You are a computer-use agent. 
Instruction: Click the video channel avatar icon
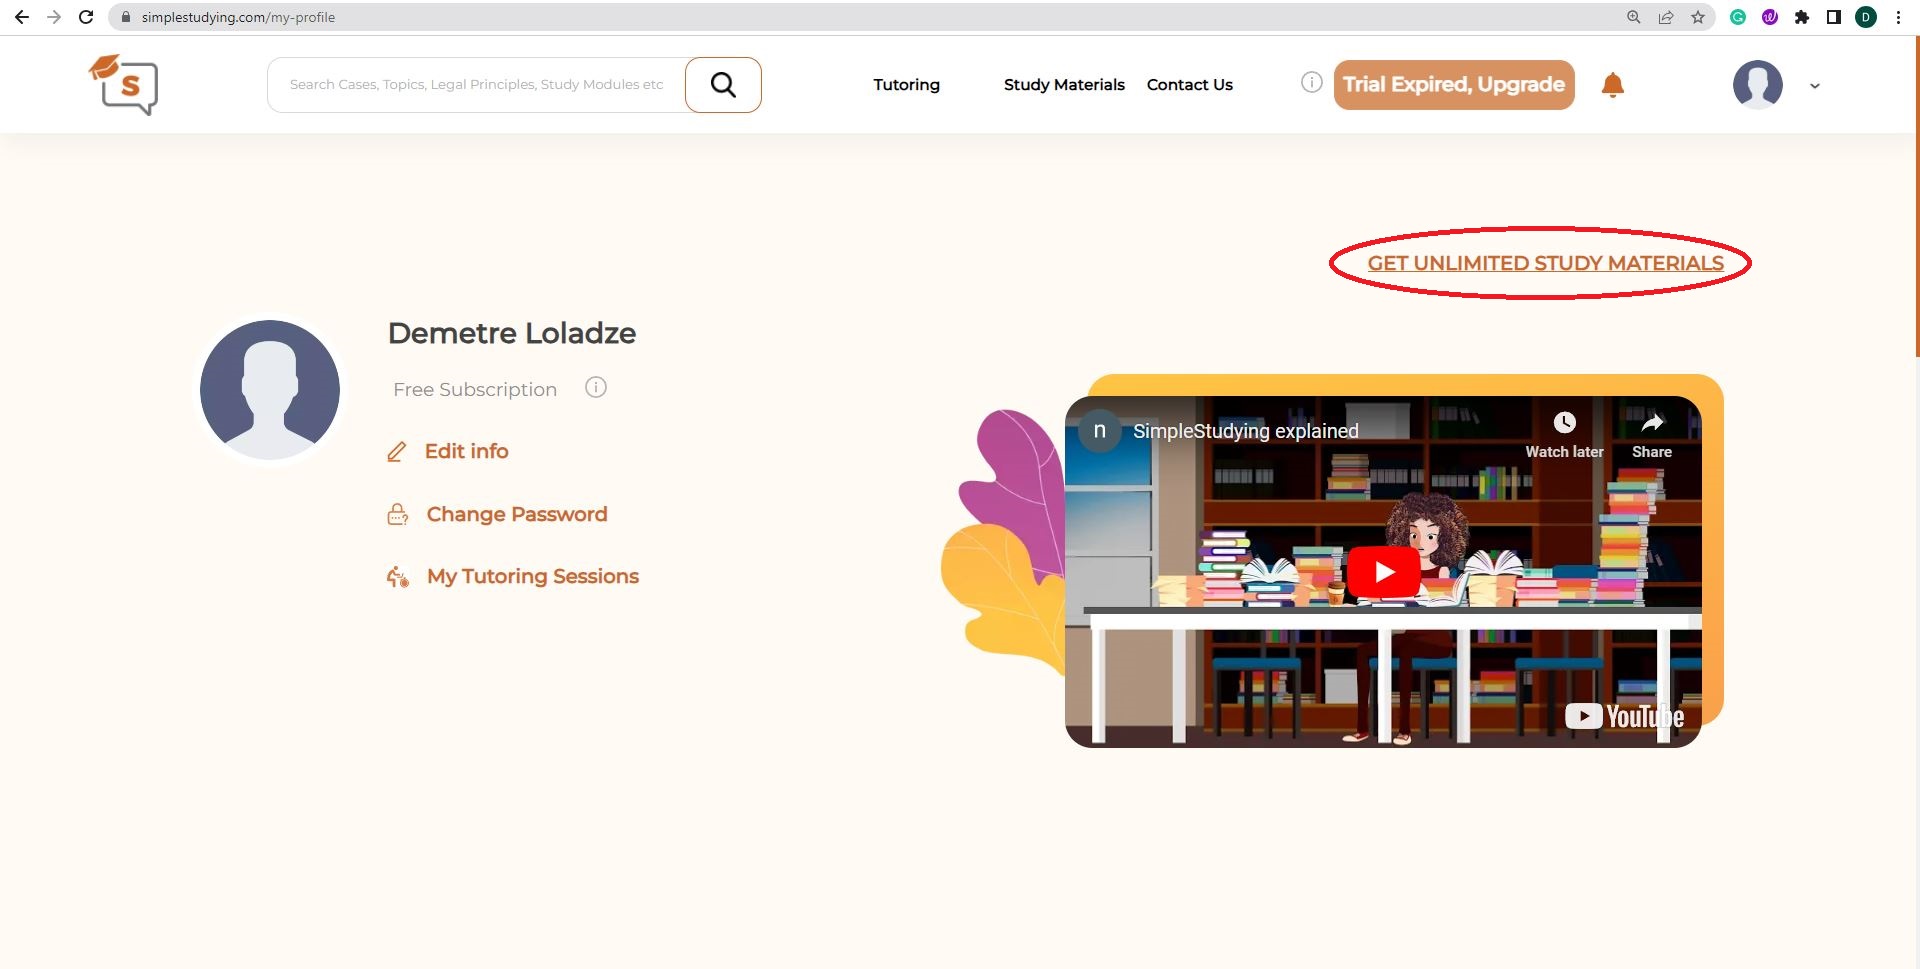(1100, 431)
